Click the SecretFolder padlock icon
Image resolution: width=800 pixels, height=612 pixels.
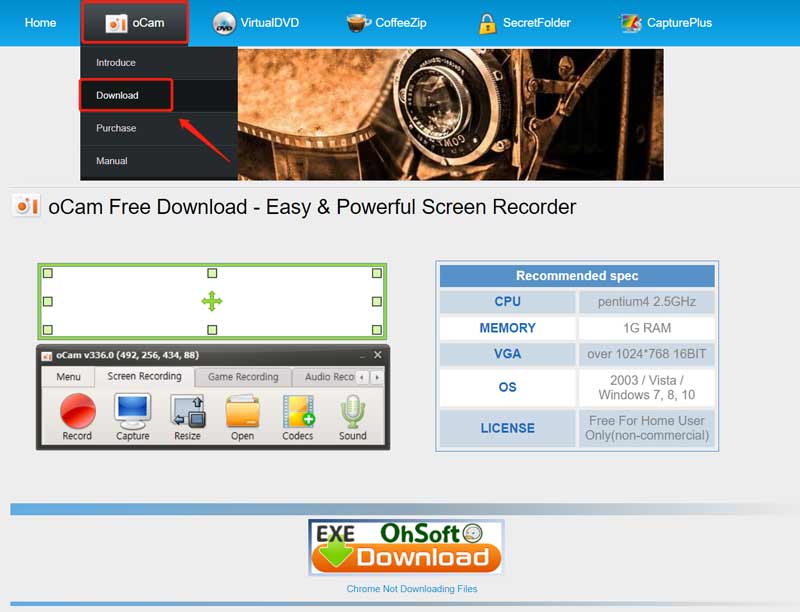(487, 23)
